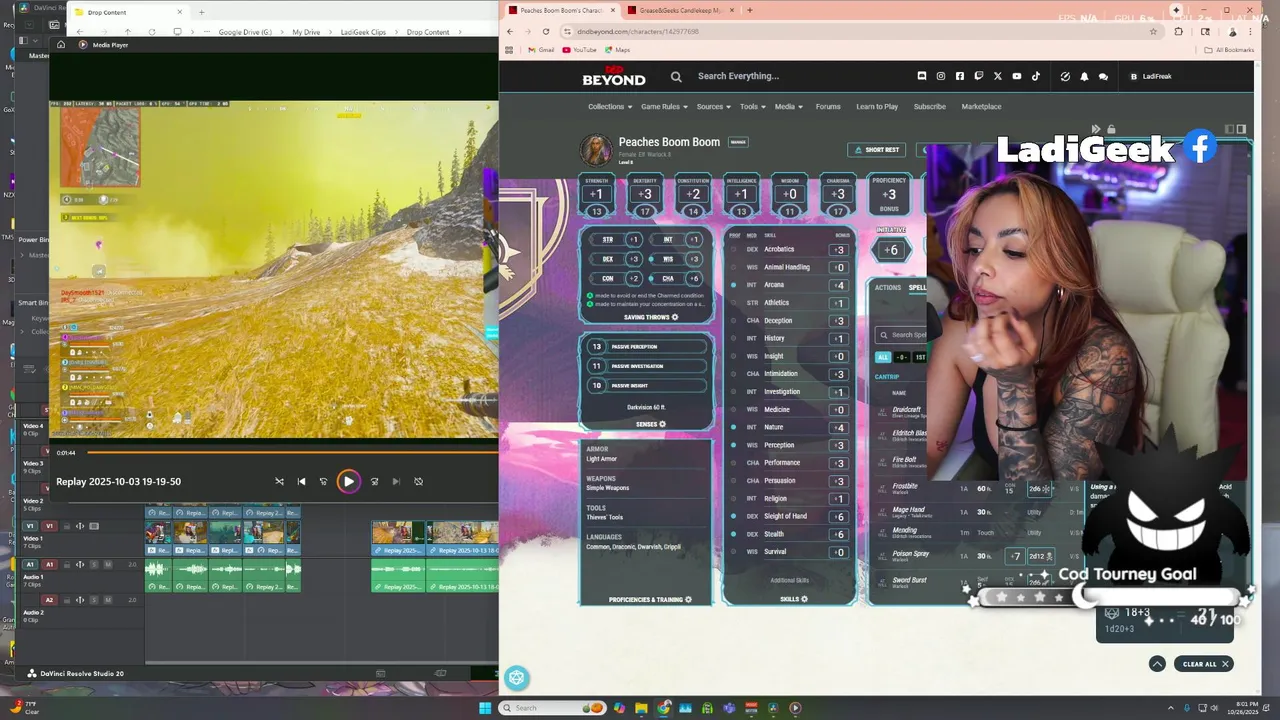Go back in the Chrome browser
This screenshot has height=720, width=1280.
[510, 31]
